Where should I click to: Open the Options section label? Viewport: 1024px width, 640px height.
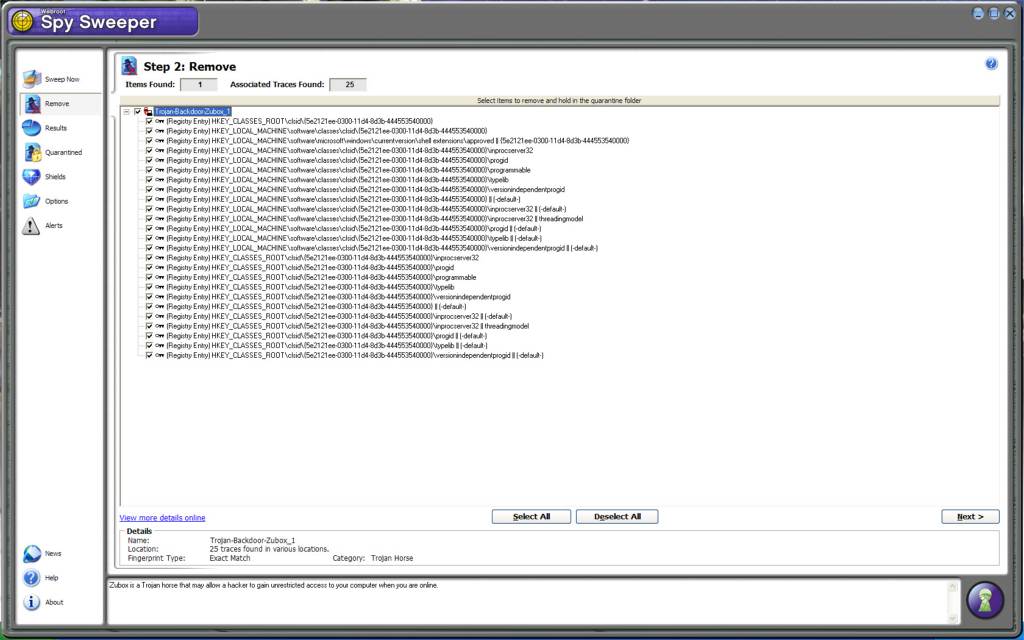[56, 201]
